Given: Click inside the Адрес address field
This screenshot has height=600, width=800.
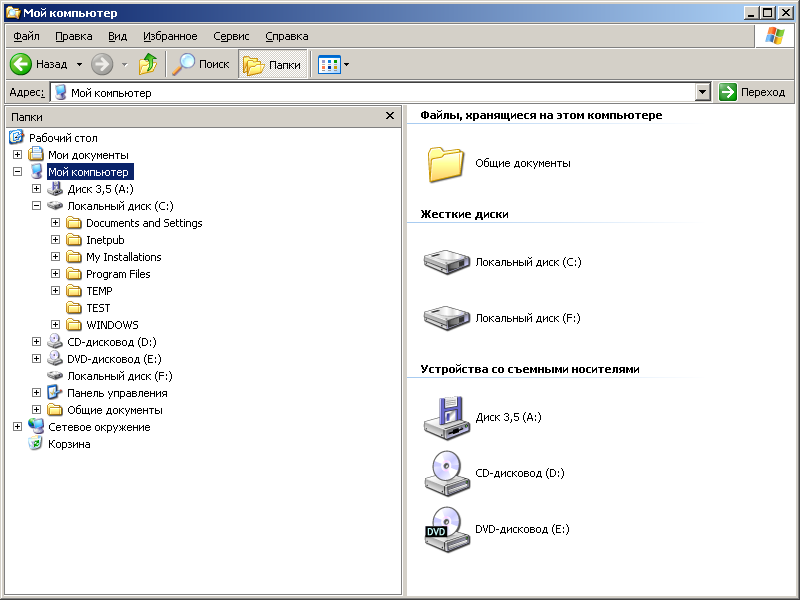Looking at the screenshot, I should tap(372, 92).
